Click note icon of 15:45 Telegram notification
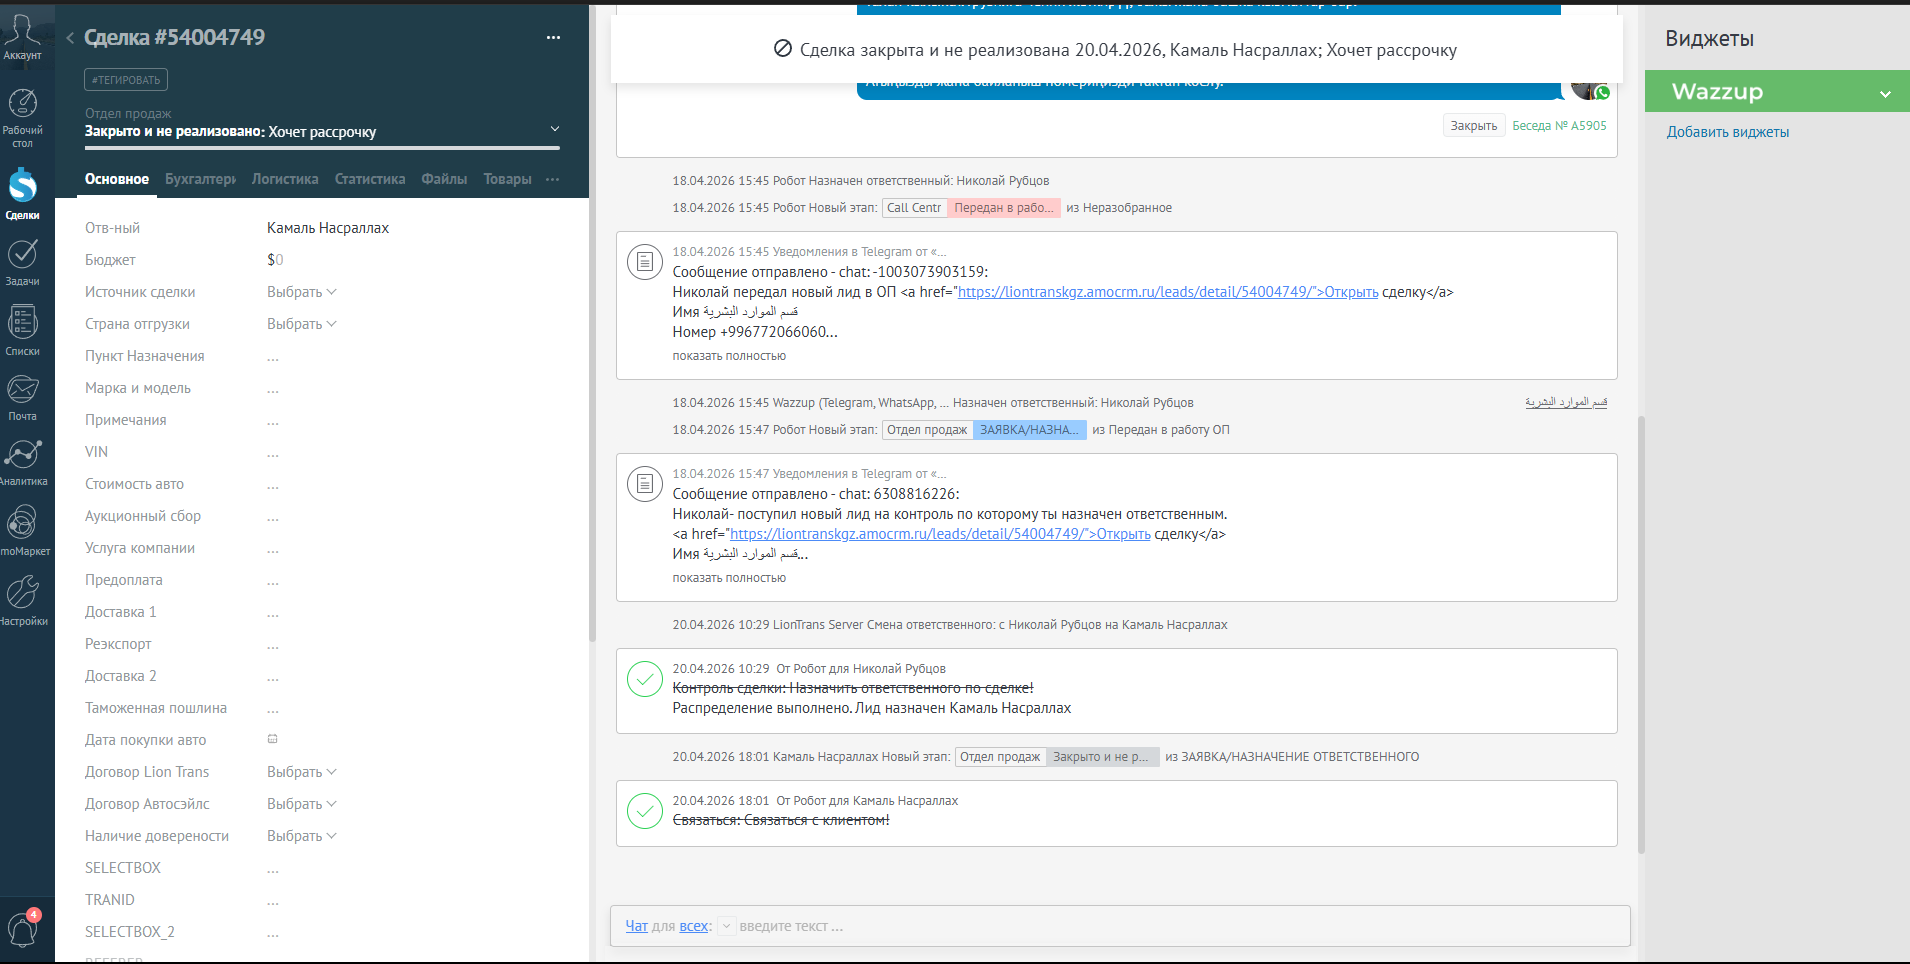The image size is (1910, 964). [645, 262]
